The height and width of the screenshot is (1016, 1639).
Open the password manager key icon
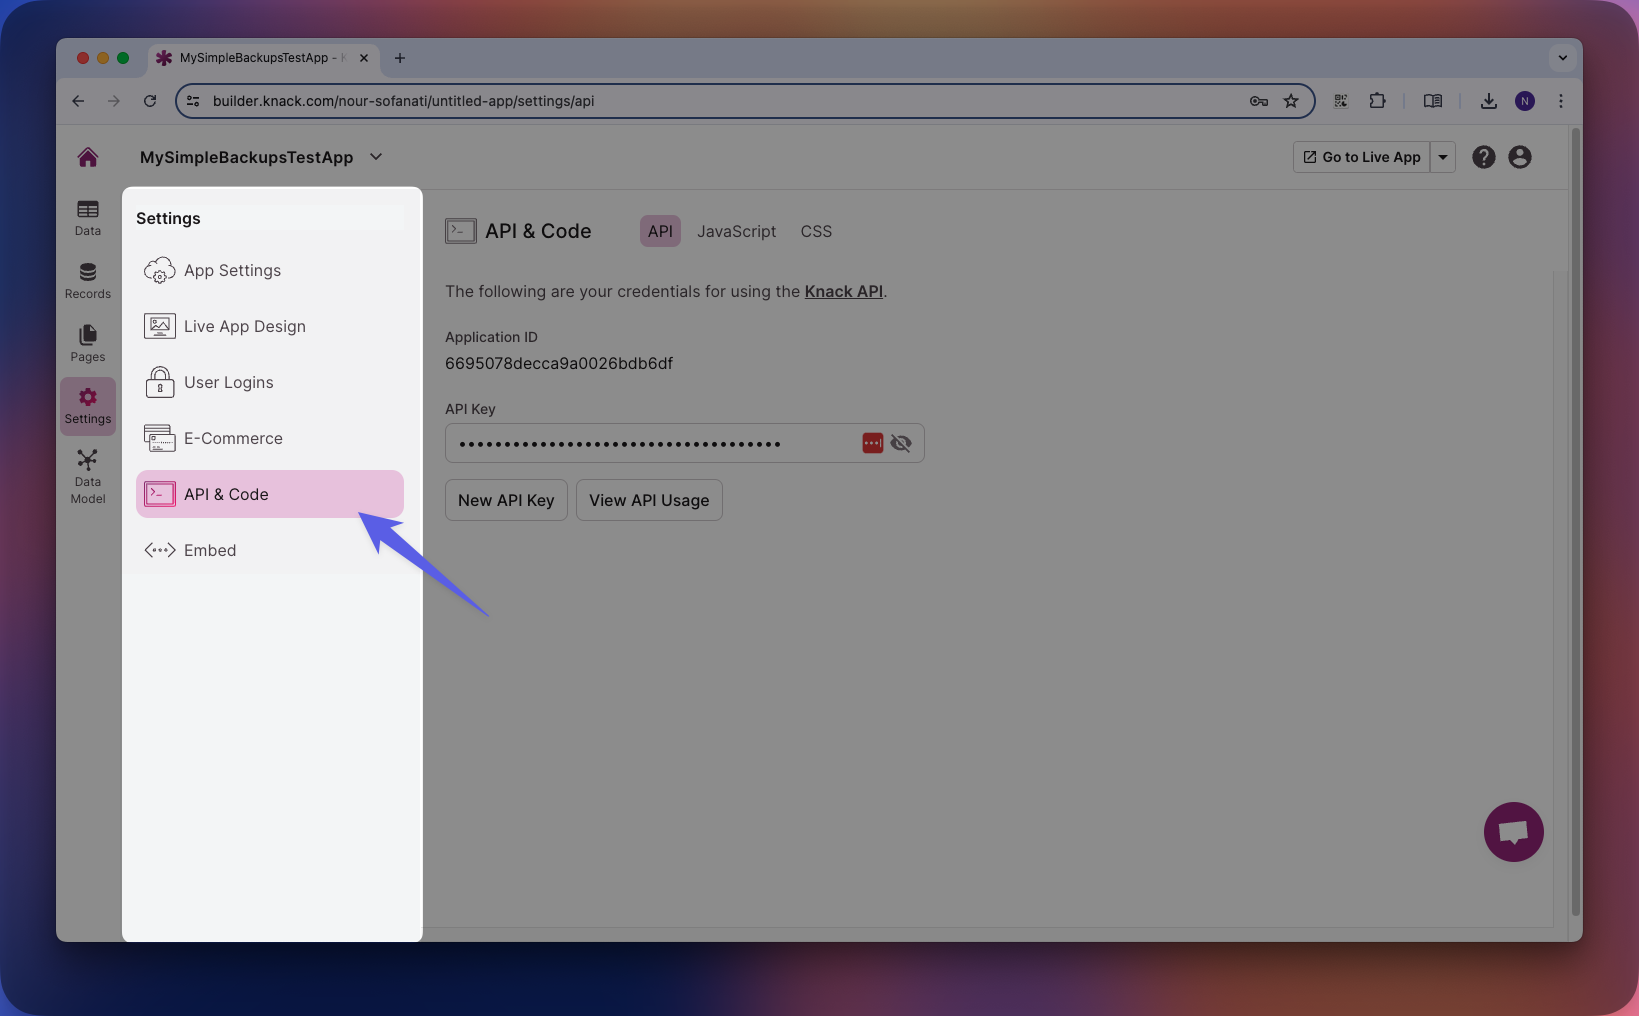point(1258,101)
